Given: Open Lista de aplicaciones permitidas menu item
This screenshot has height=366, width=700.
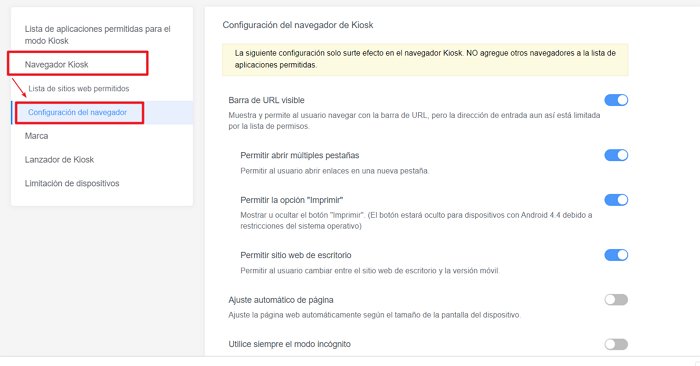Looking at the screenshot, I should click(x=97, y=35).
